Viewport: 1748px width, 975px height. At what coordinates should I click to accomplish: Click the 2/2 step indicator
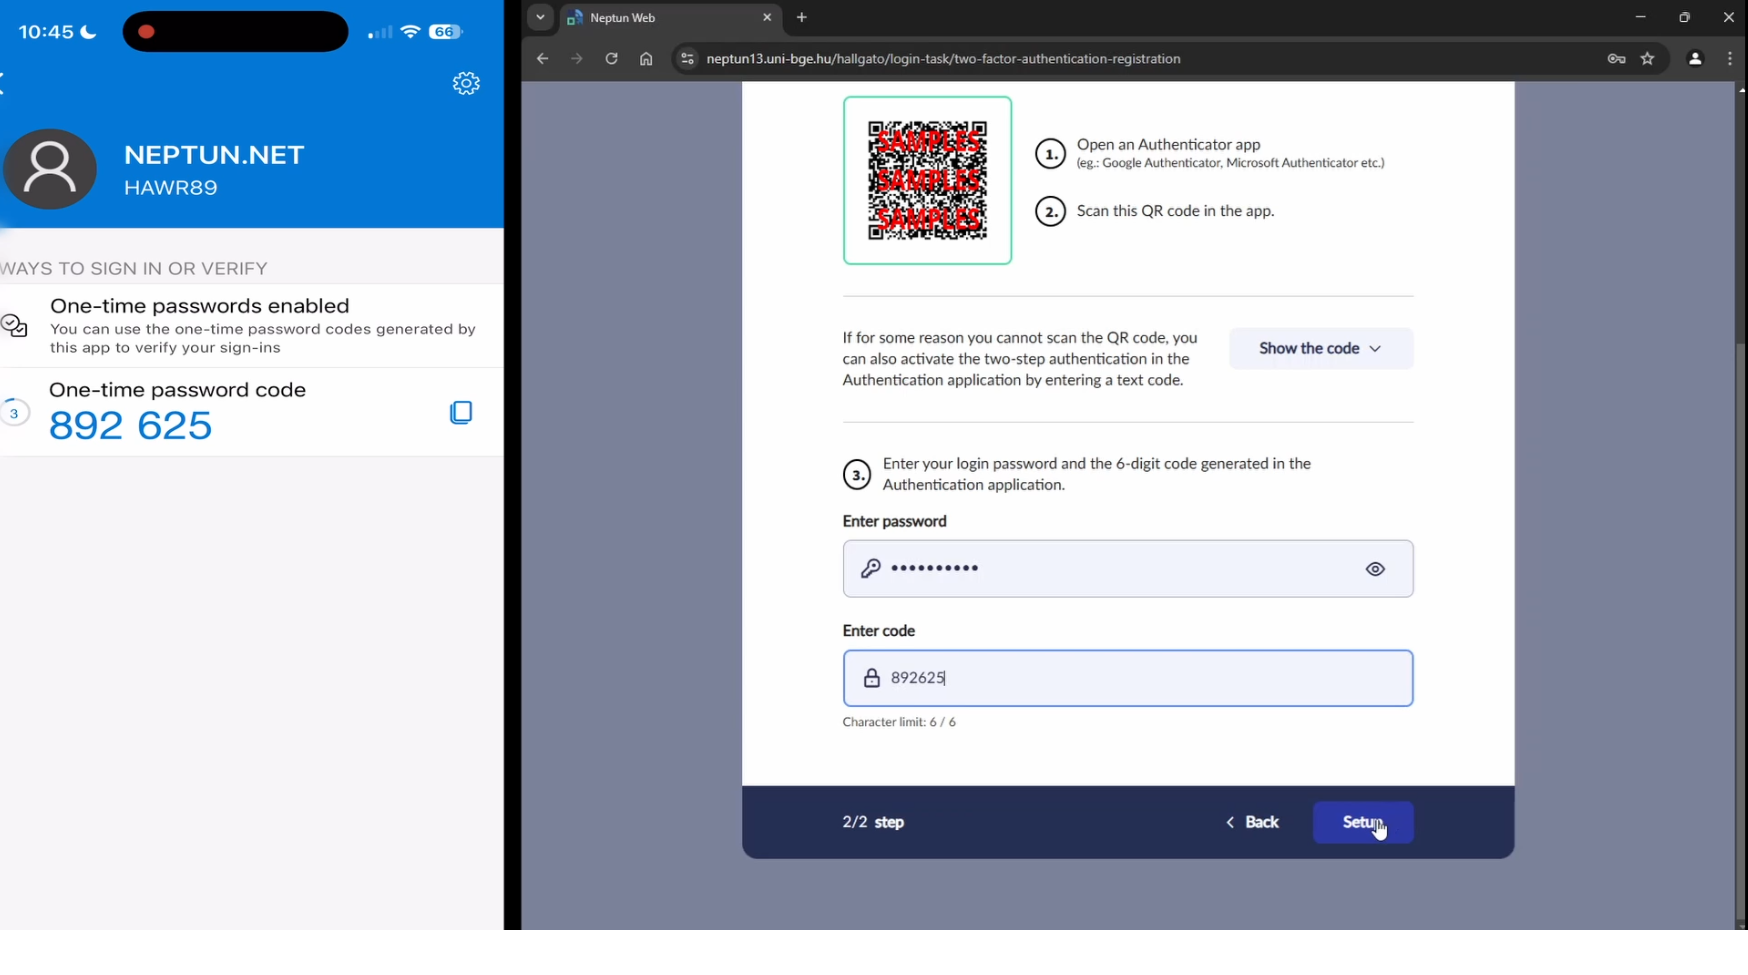pyautogui.click(x=873, y=822)
